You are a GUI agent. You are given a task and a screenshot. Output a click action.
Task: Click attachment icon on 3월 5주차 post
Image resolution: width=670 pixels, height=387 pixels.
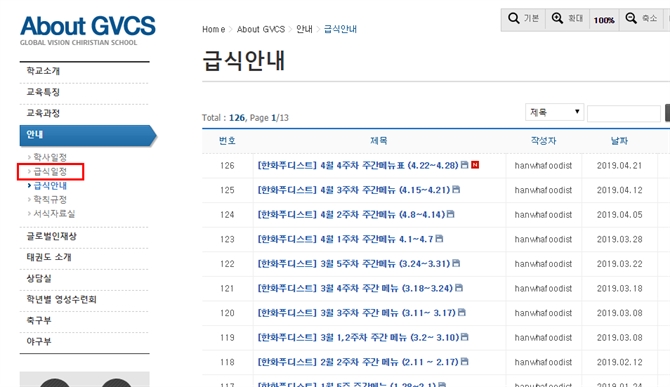tap(456, 263)
